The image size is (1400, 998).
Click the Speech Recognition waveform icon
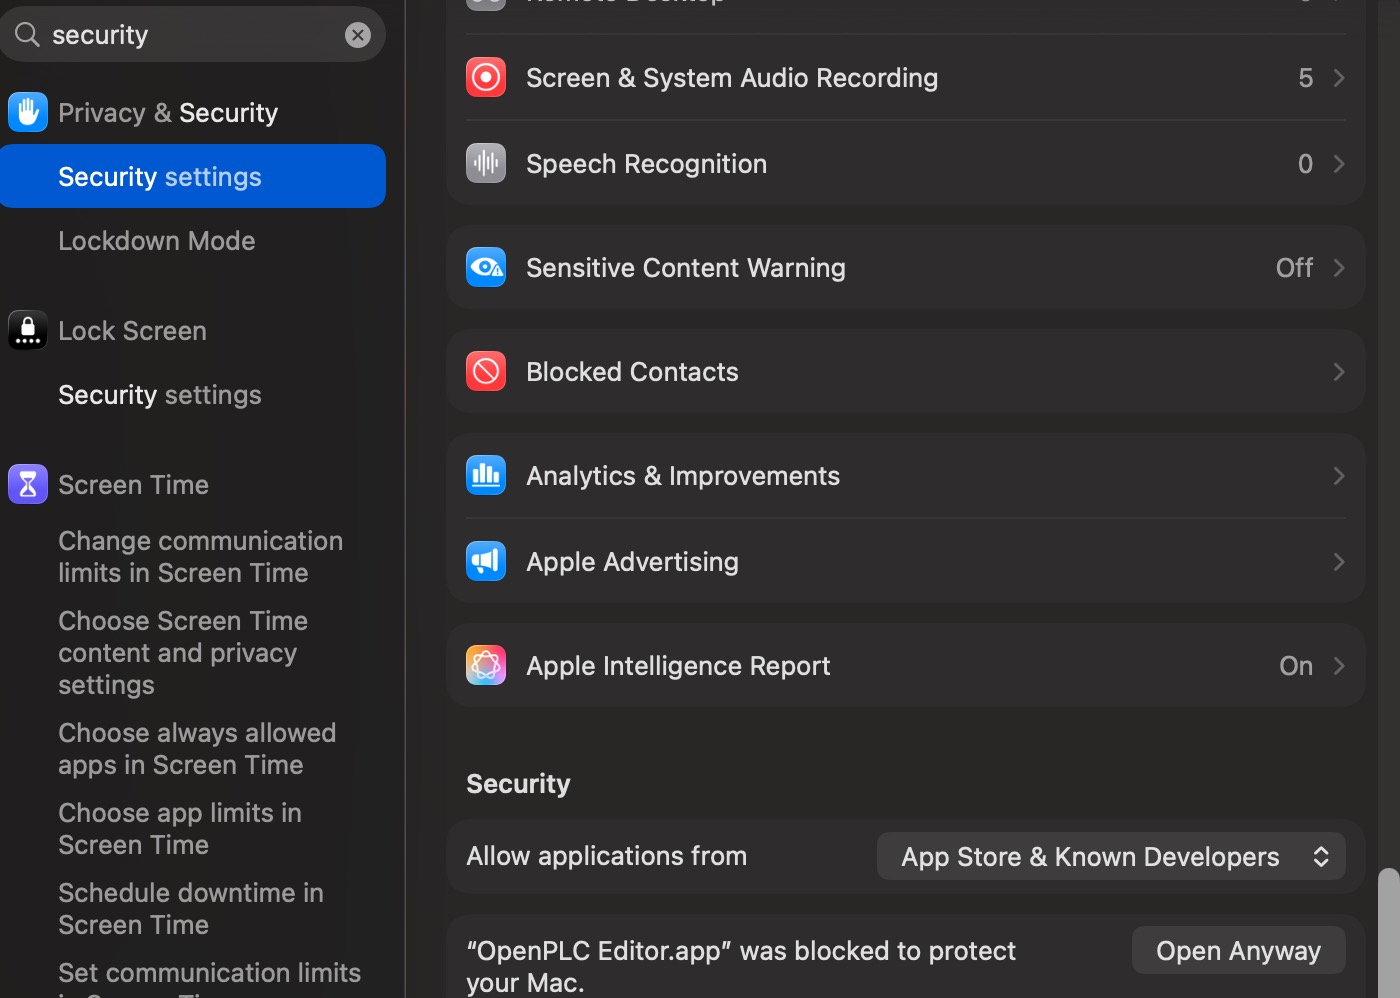click(x=486, y=164)
